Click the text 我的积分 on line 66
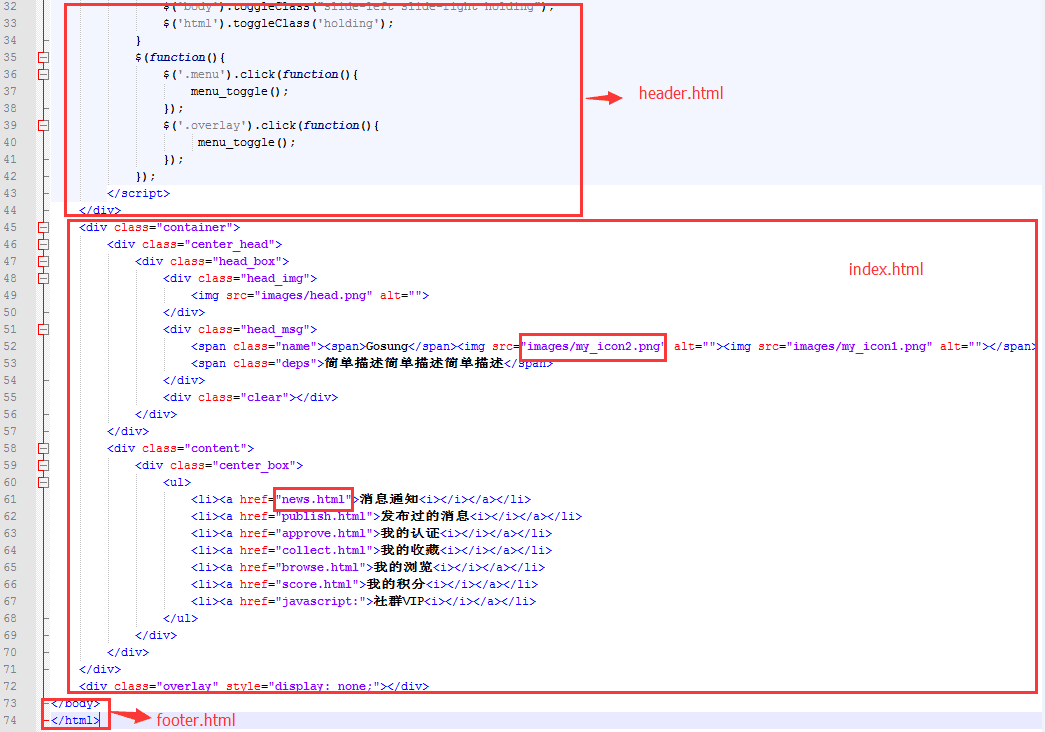 coord(396,585)
